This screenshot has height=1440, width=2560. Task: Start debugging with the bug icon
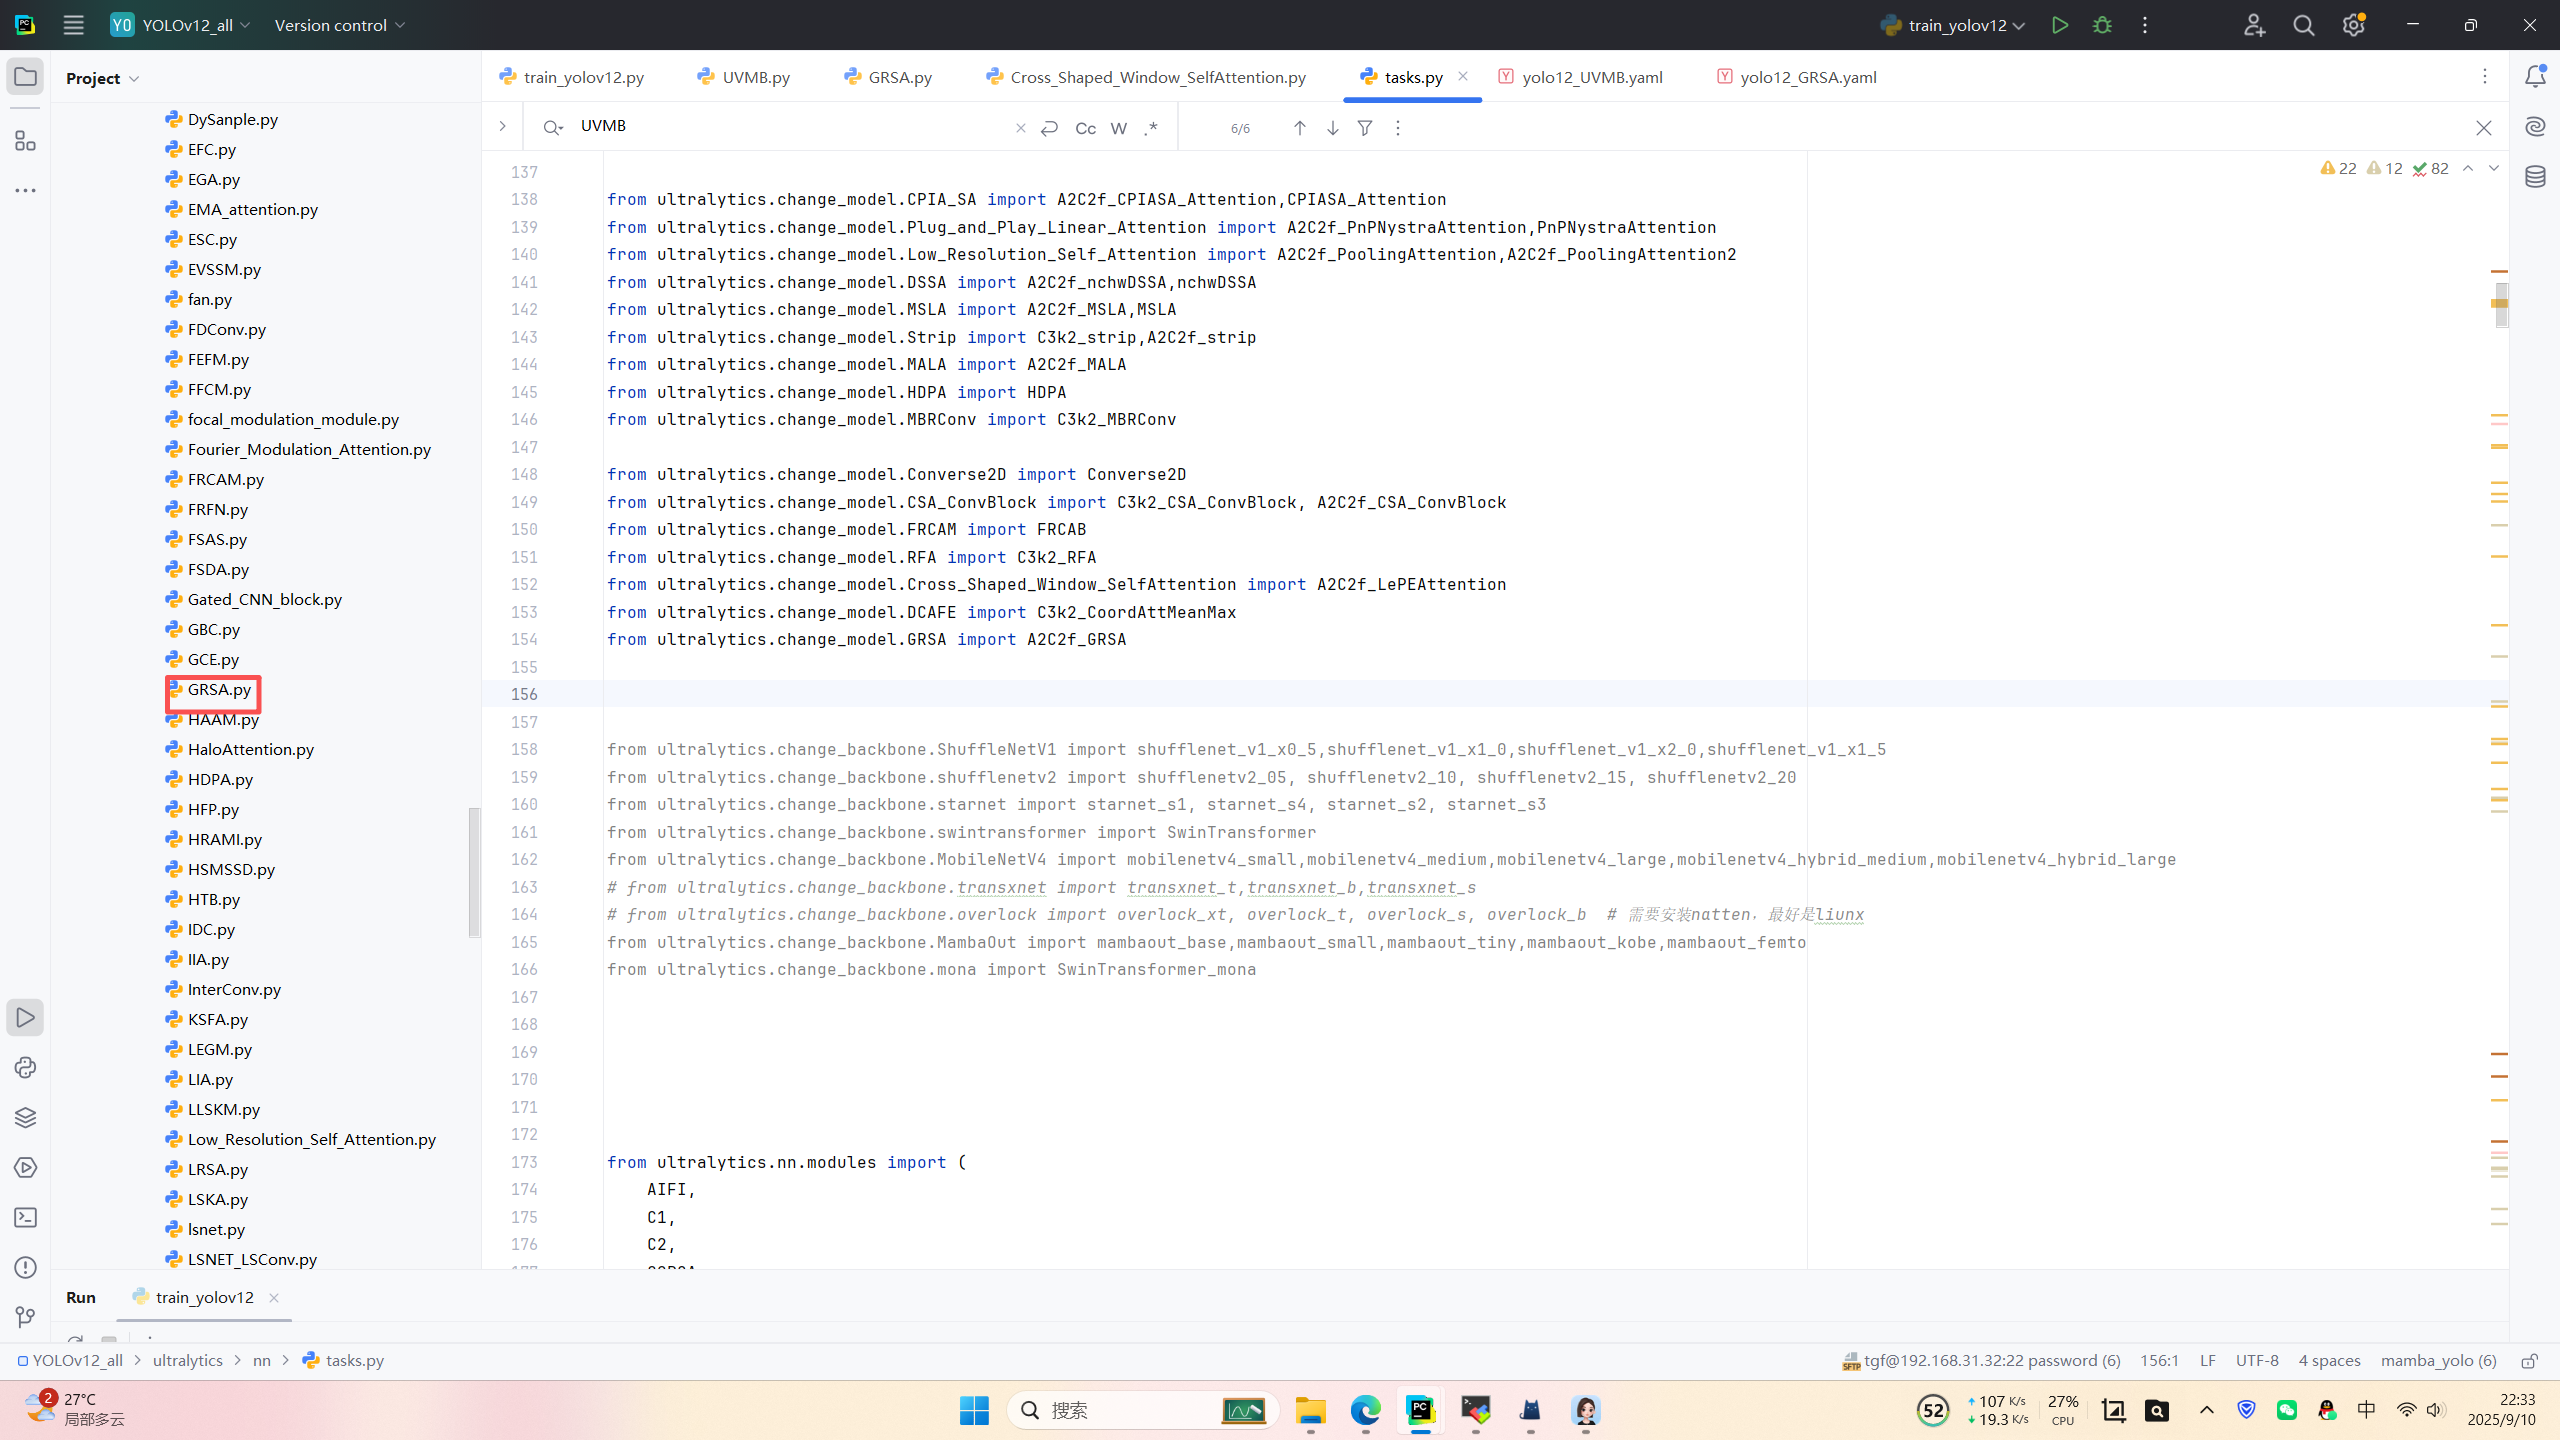pos(2102,25)
